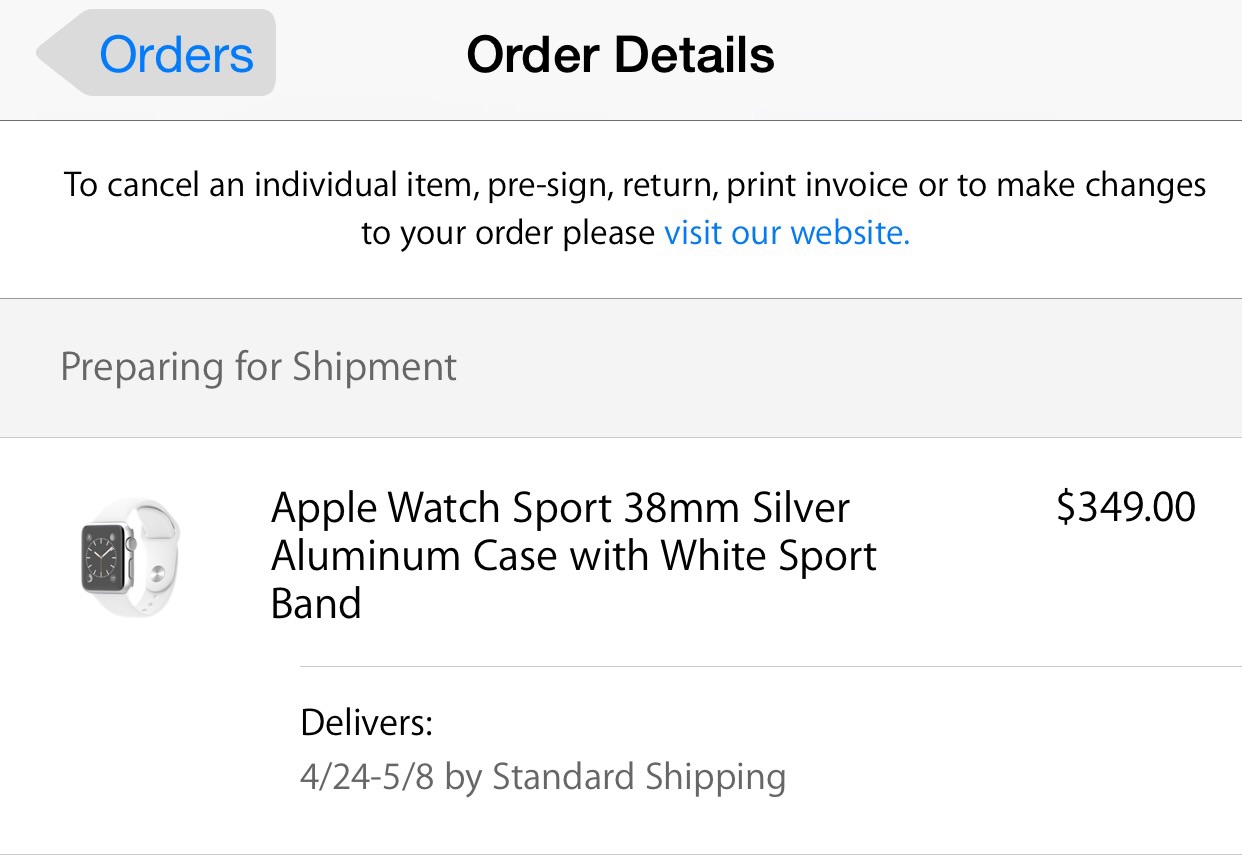
Task: Select the Preparing for Shipment section header
Action: click(x=621, y=367)
